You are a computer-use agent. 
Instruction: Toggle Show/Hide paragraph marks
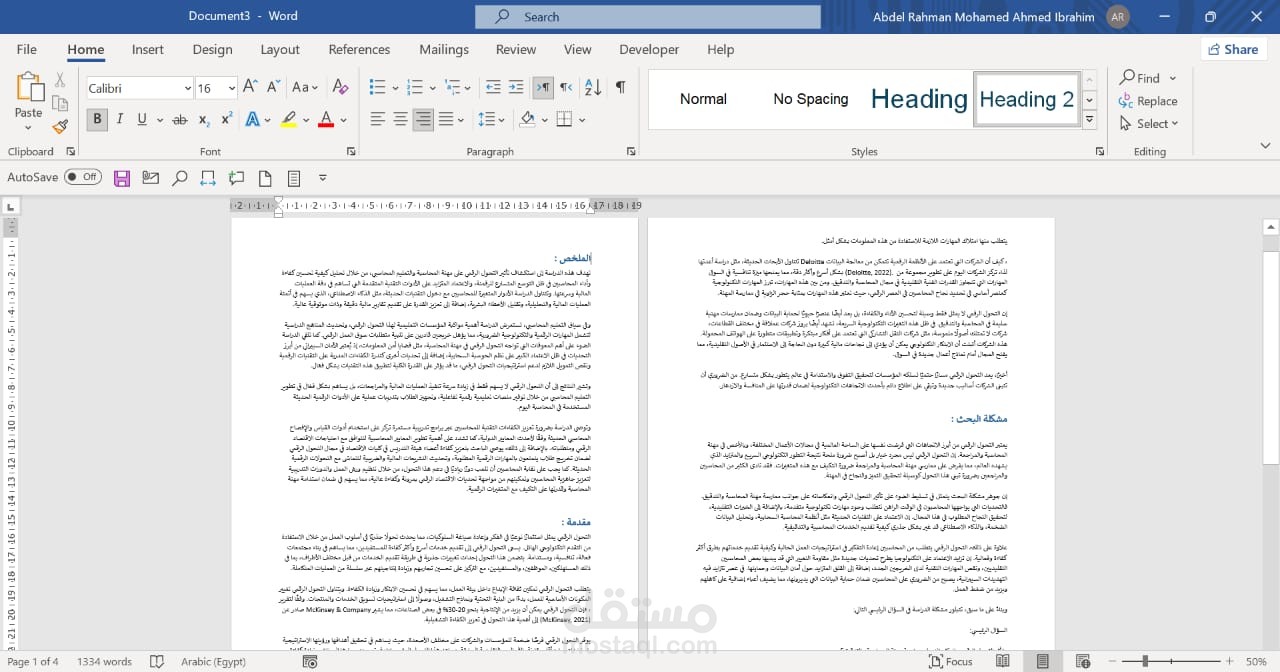(x=619, y=87)
